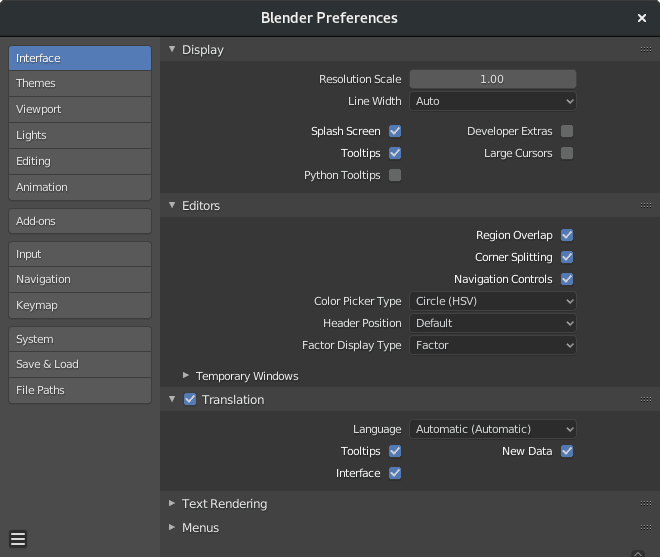Open the Add-ons tab
660x557 pixels.
point(80,221)
